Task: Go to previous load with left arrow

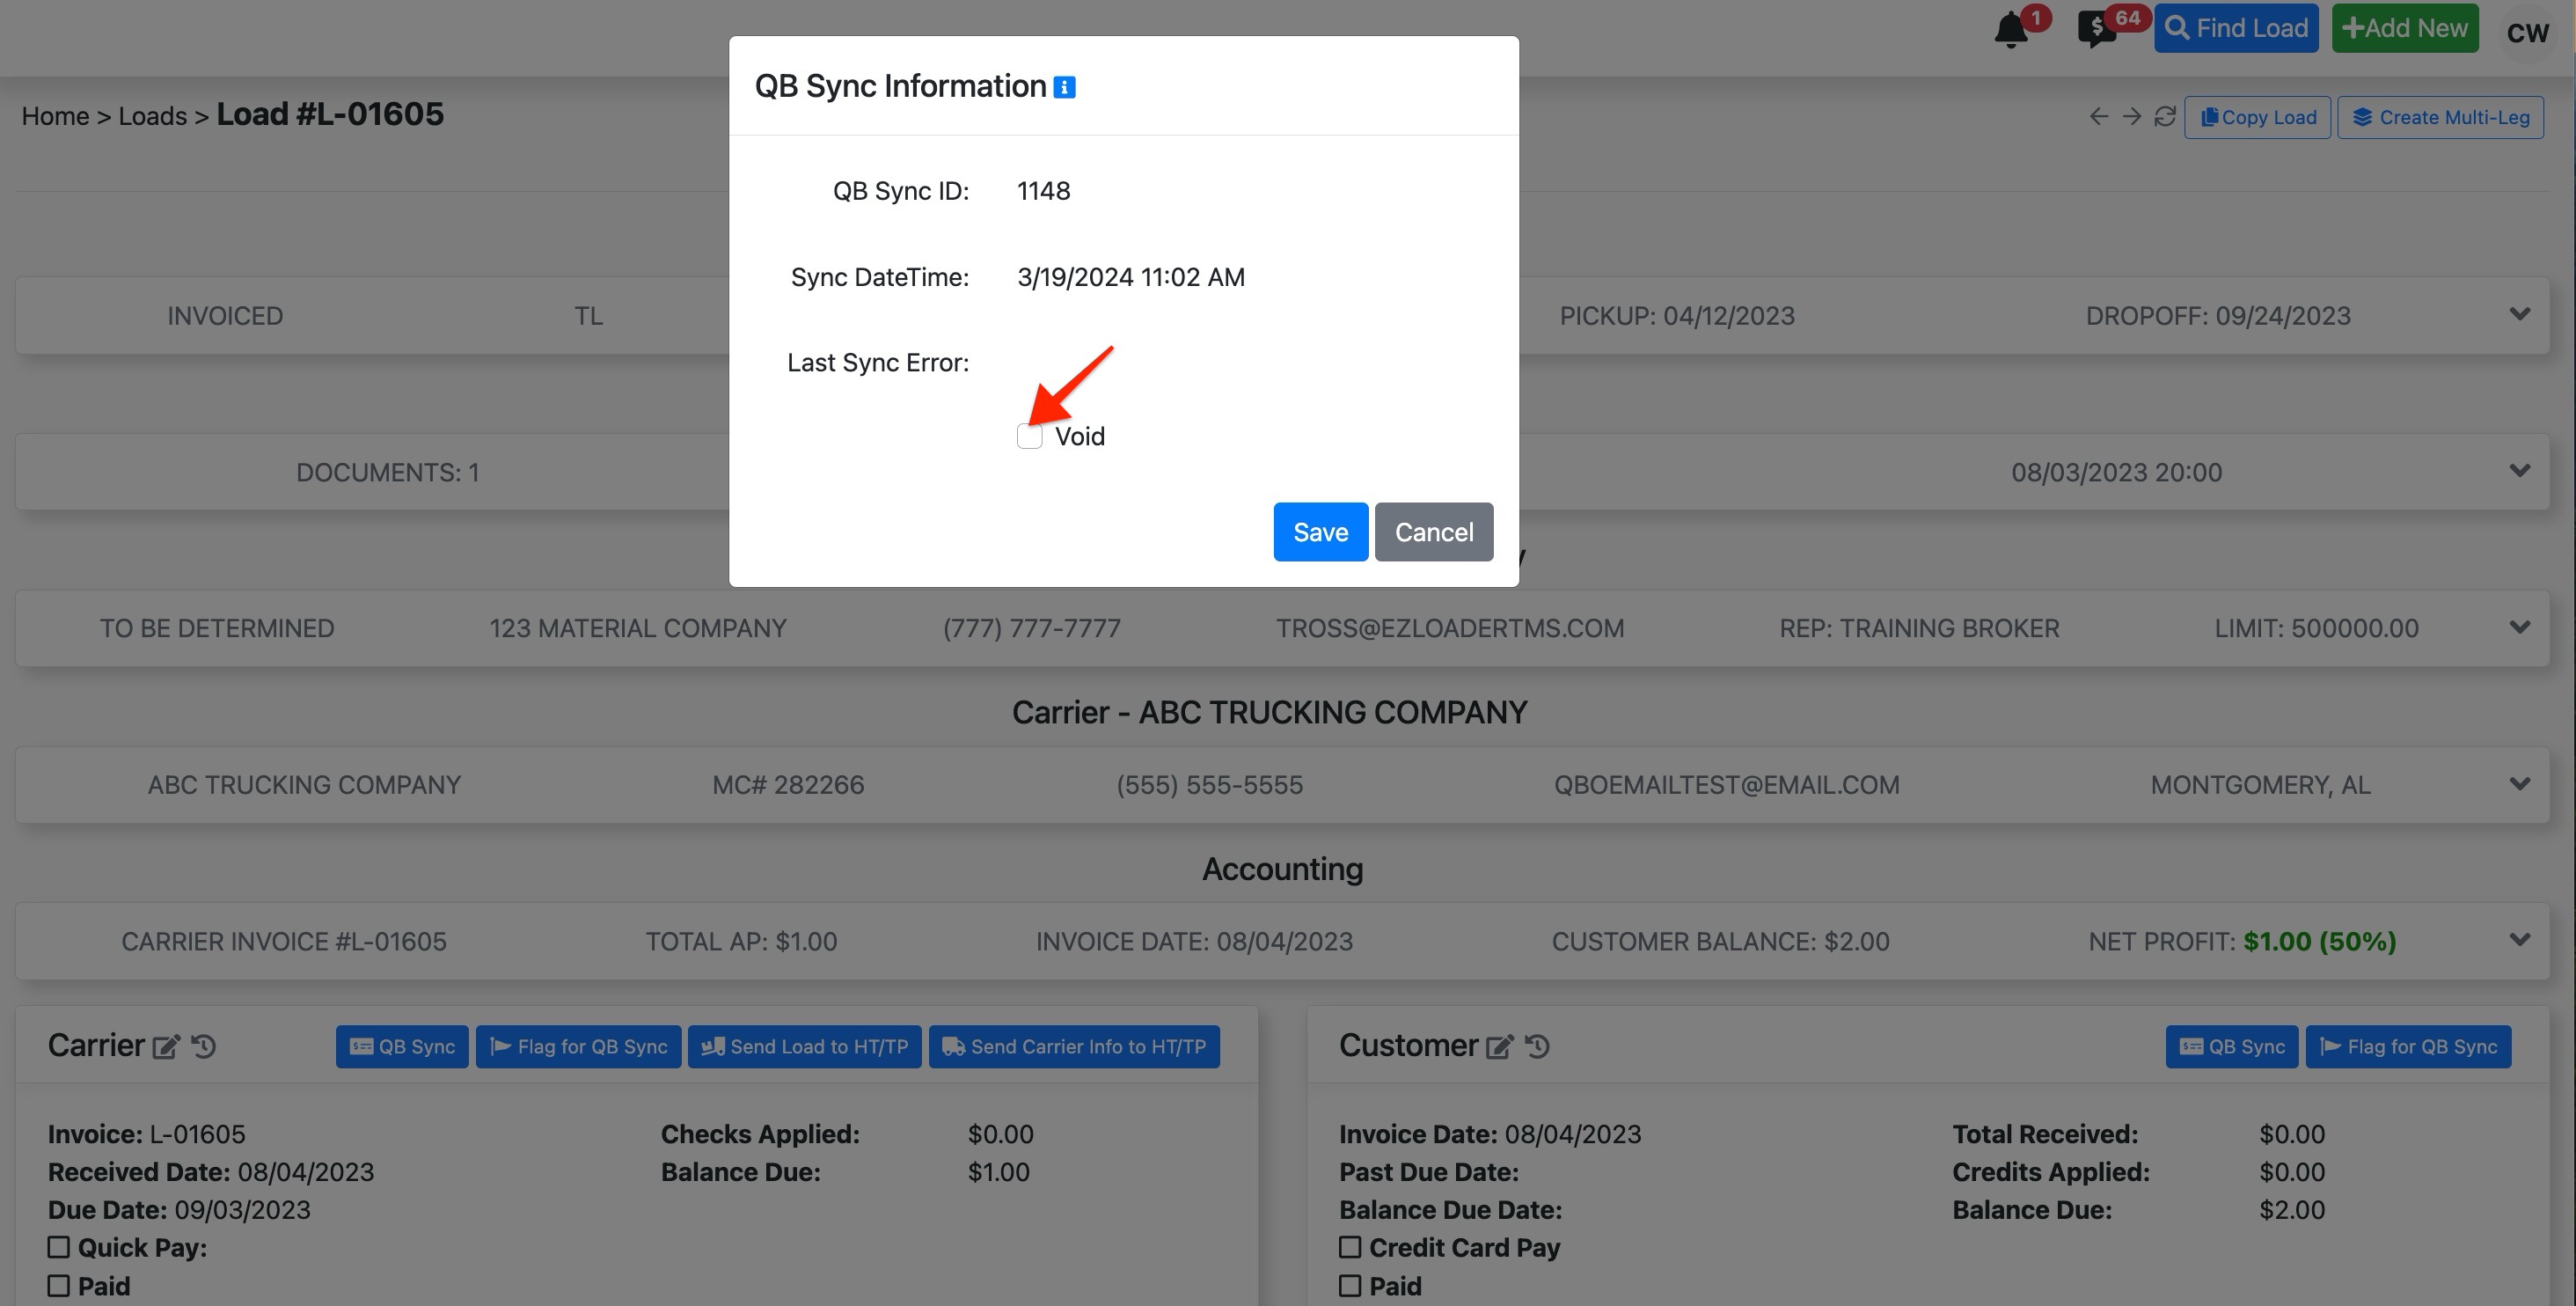Action: [2098, 117]
